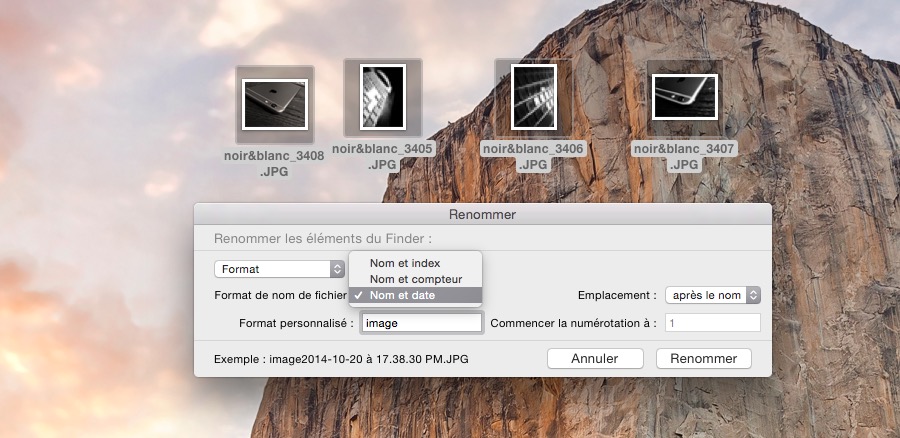Click the 'Emplacement :' label

tap(617, 295)
